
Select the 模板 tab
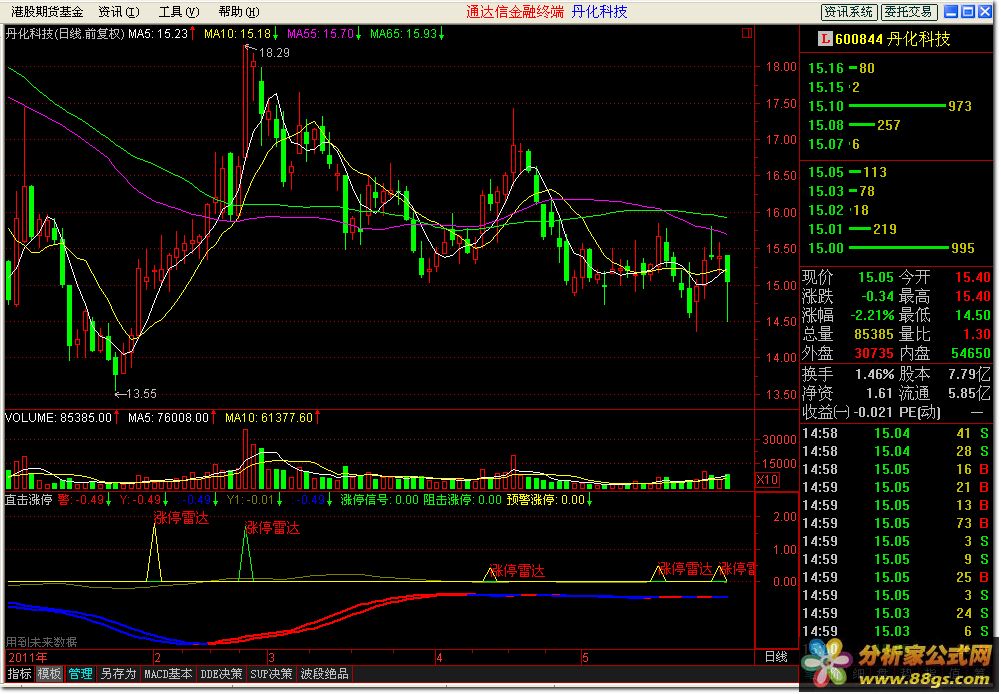pos(49,674)
